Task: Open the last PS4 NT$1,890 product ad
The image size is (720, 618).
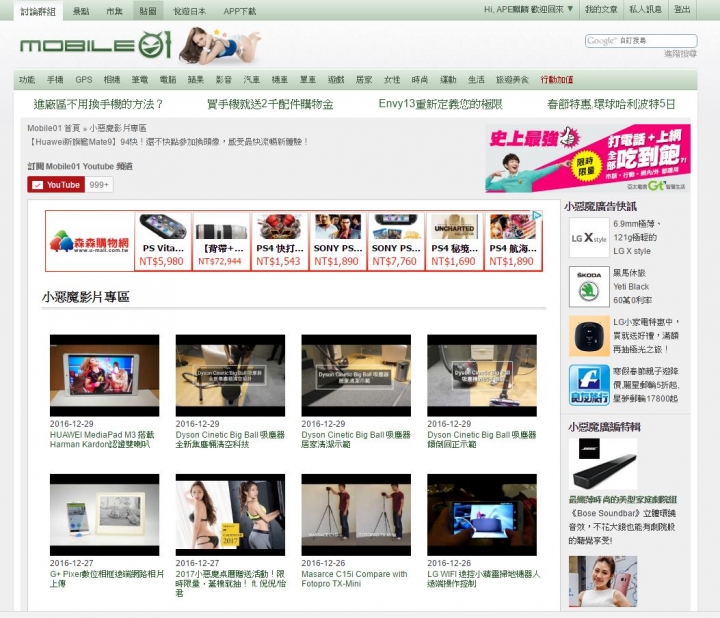Action: pyautogui.click(x=512, y=241)
